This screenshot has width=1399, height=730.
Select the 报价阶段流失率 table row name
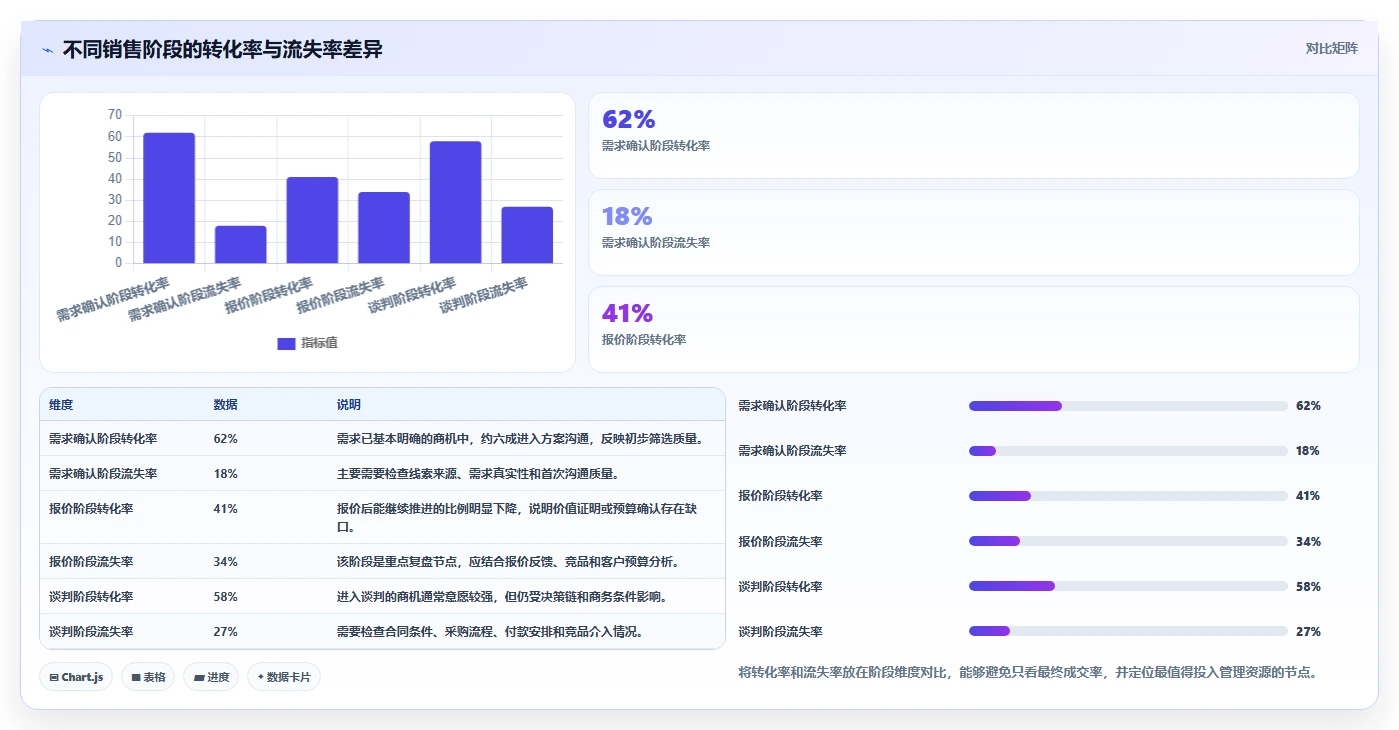[91, 562]
